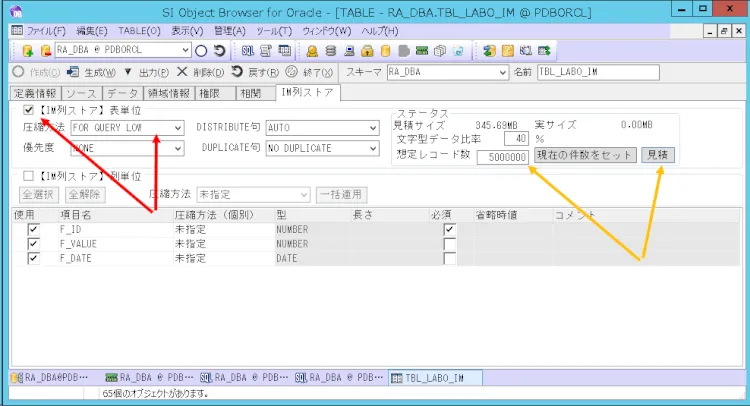Click the yellow help question mark icon
Screen dimensions: 750x406
pyautogui.click(x=507, y=51)
